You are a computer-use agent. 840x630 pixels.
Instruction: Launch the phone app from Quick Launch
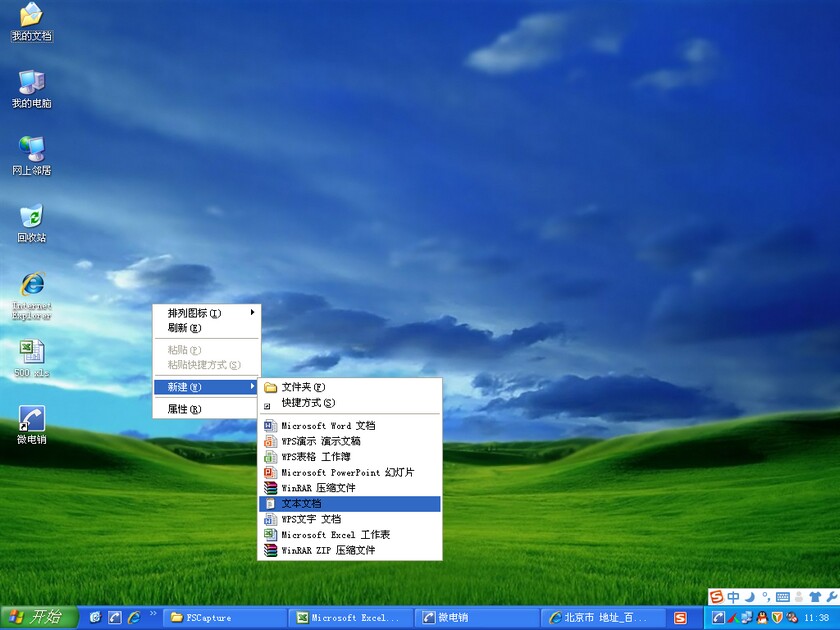point(115,618)
